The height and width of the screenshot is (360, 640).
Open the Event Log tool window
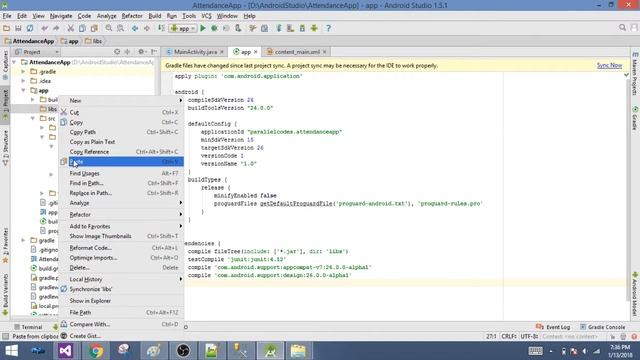553,327
